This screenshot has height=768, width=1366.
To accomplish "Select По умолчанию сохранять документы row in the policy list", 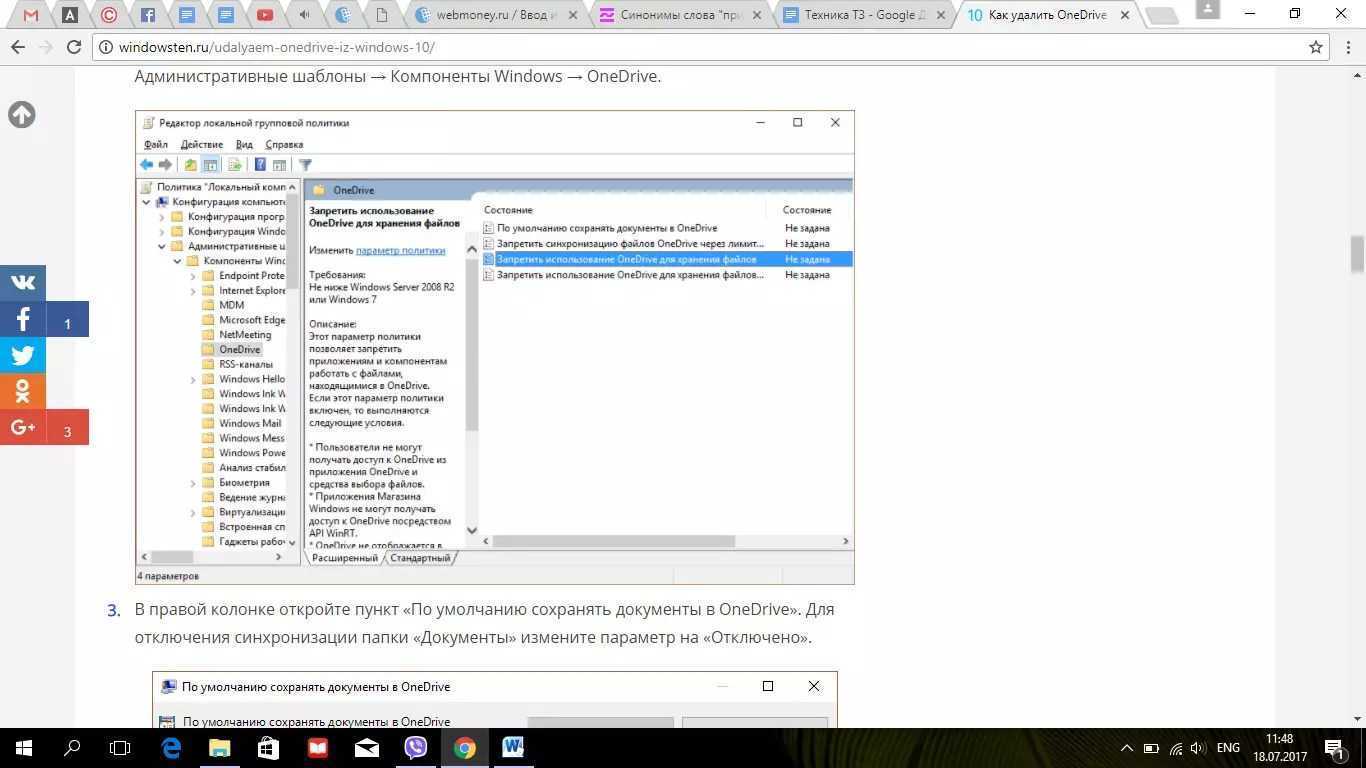I will click(667, 228).
